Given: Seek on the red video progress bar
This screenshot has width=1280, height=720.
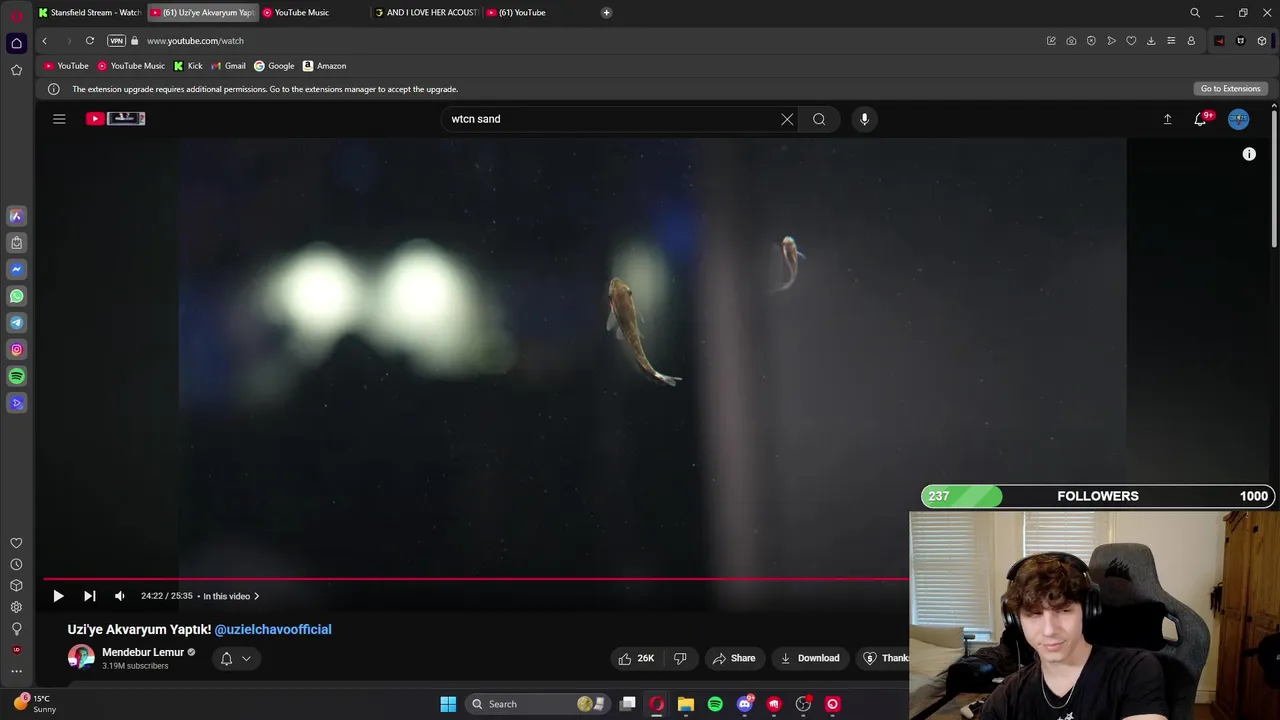Looking at the screenshot, I should [x=476, y=578].
